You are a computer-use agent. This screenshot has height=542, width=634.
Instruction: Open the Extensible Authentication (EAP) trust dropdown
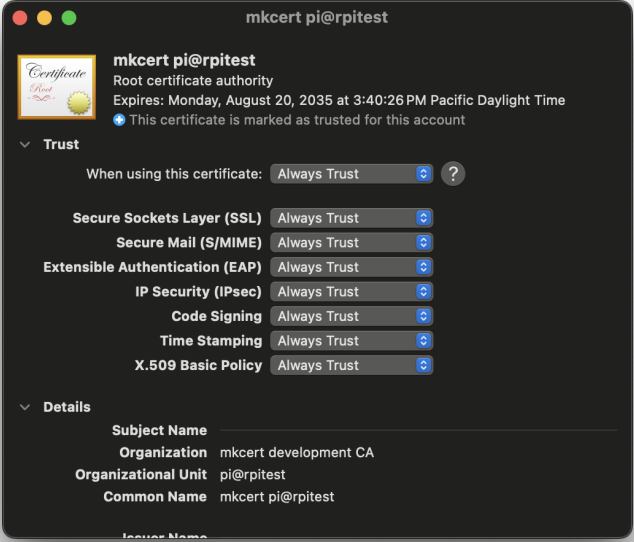tap(352, 267)
